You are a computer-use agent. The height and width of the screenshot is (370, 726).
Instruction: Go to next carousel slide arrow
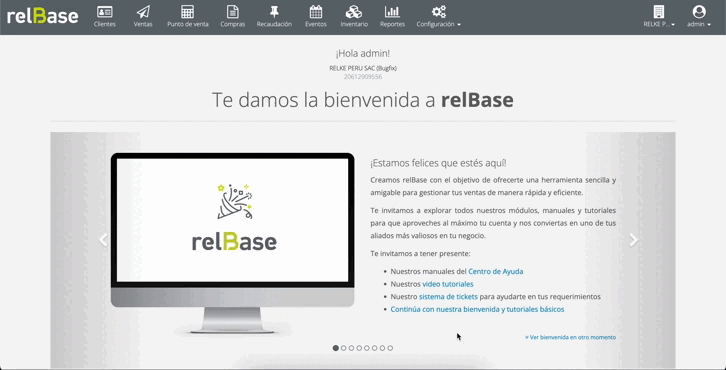click(633, 240)
